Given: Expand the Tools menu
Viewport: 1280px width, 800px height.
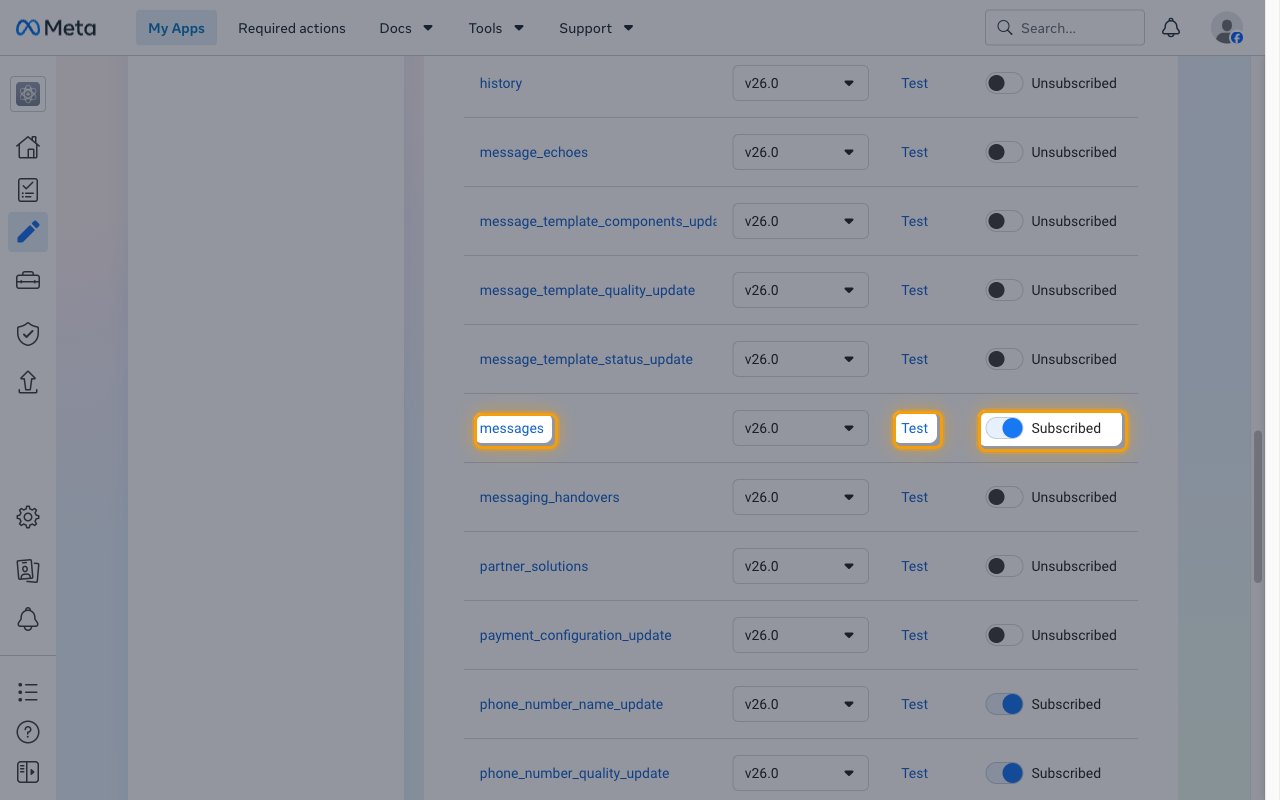Looking at the screenshot, I should click(496, 28).
